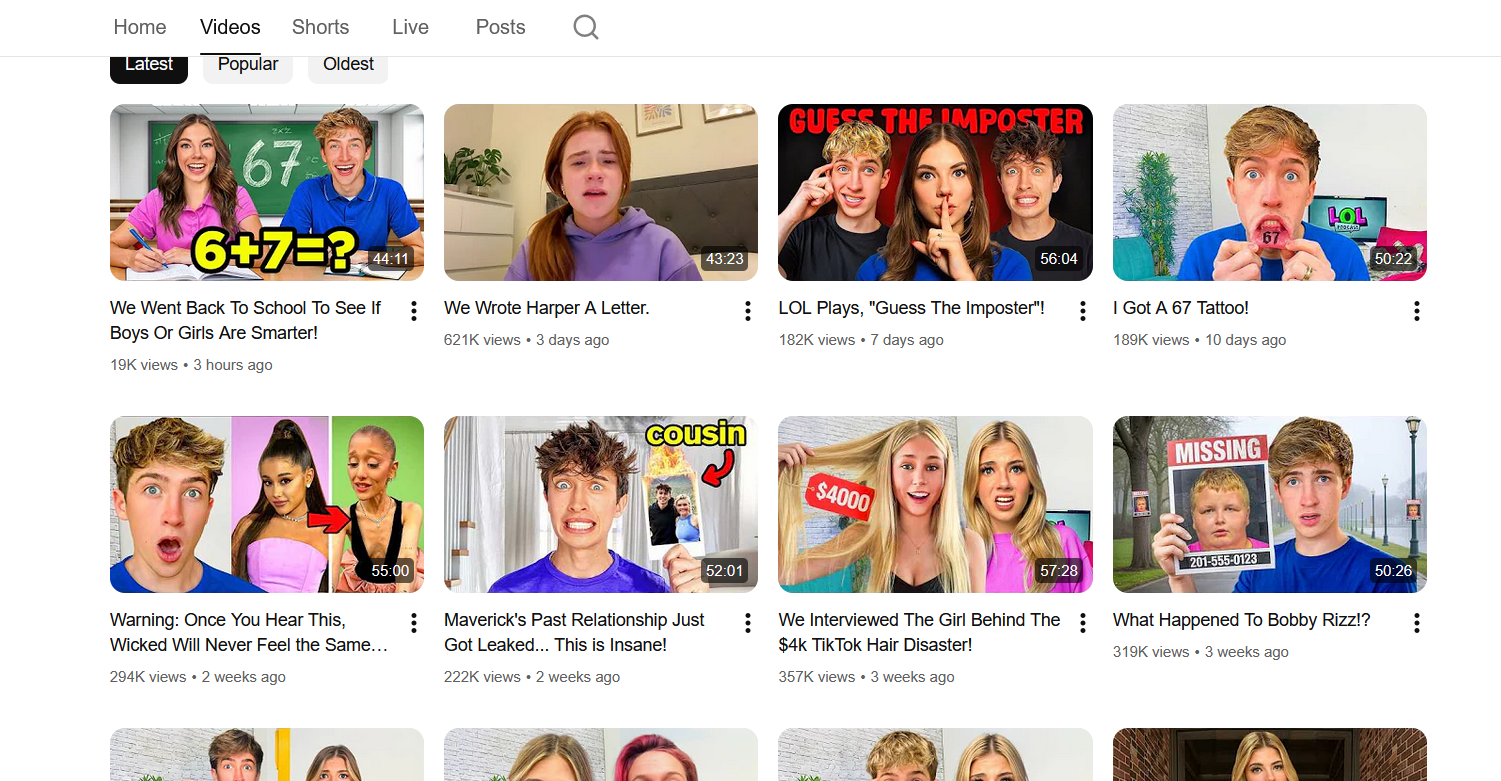This screenshot has height=781, width=1501.
Task: Play the '$4000' hair video thumbnail
Action: pyautogui.click(x=935, y=504)
